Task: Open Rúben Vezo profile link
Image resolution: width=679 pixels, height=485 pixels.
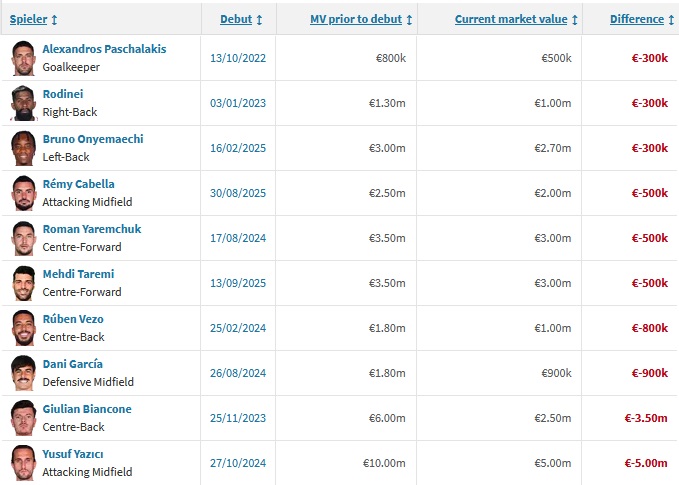Action: point(73,319)
